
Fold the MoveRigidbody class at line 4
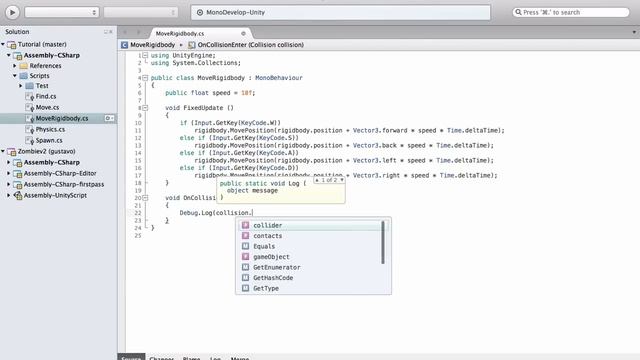[x=145, y=78]
